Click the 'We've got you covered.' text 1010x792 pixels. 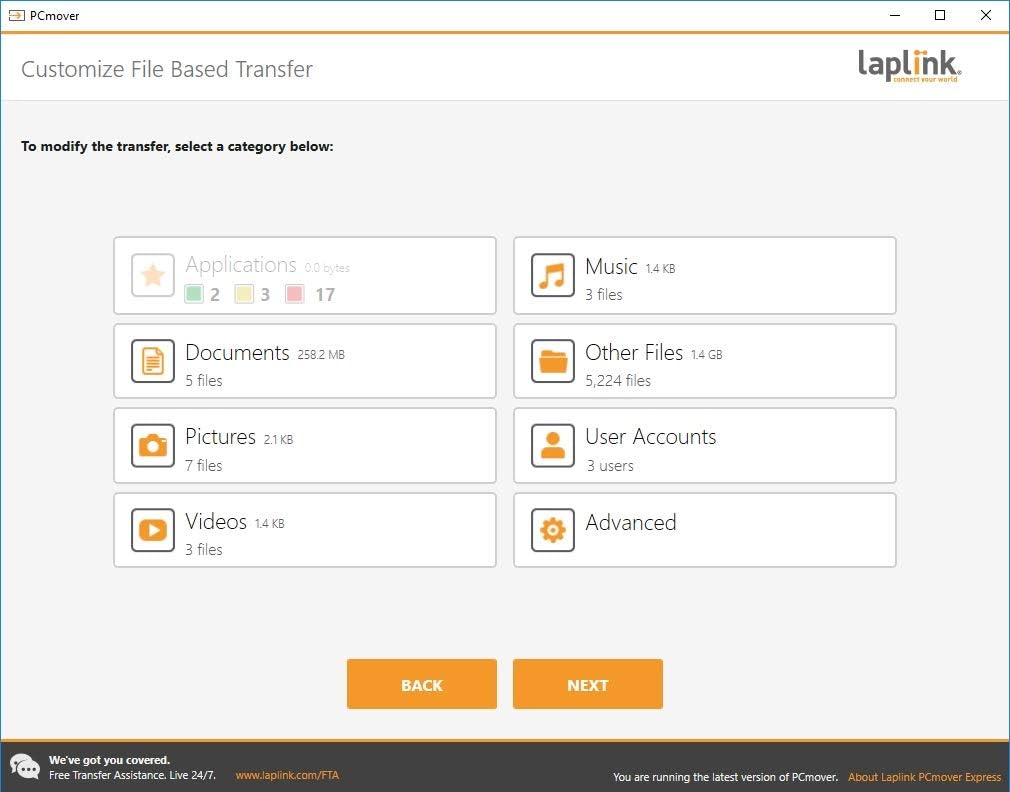click(110, 760)
